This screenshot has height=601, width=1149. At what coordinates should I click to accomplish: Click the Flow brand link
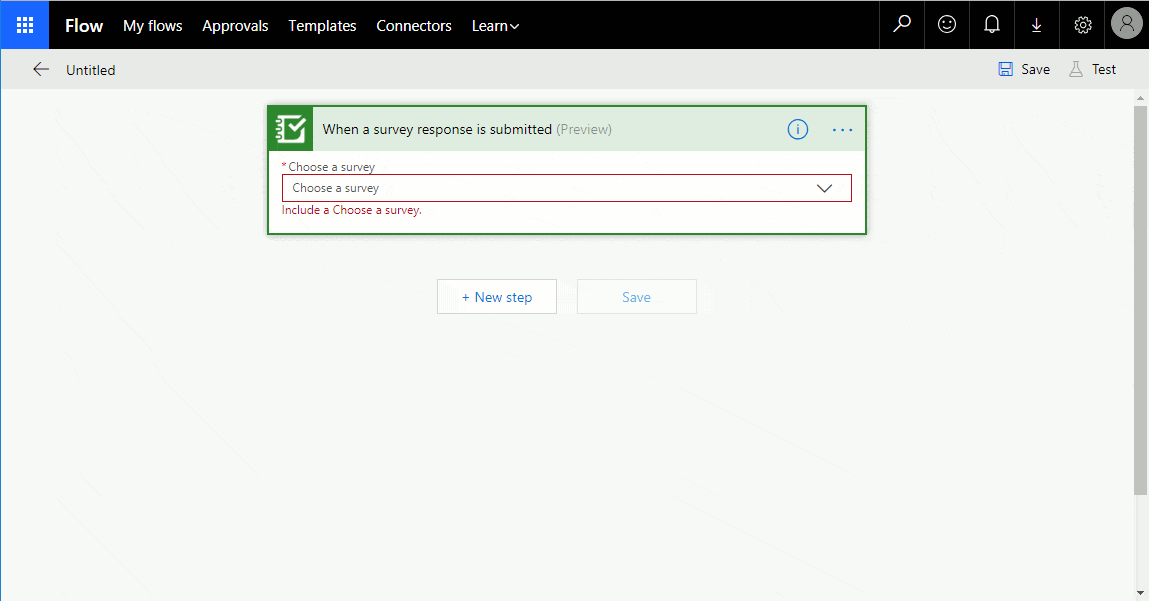[x=84, y=26]
